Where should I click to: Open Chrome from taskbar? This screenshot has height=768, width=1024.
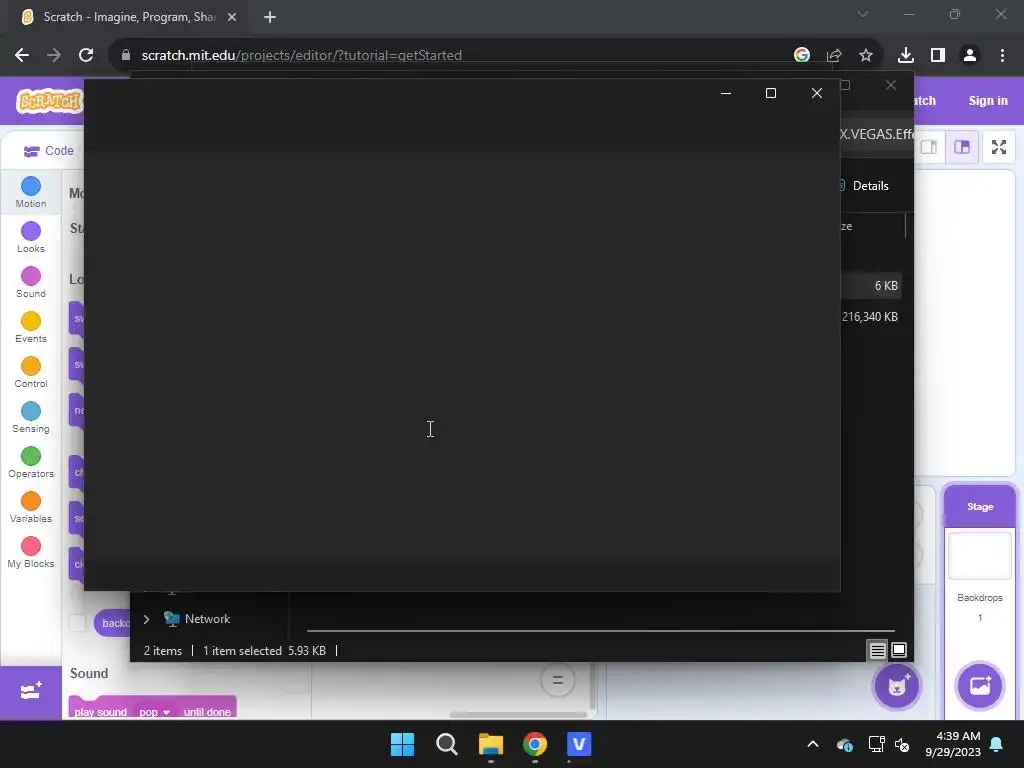pos(535,744)
